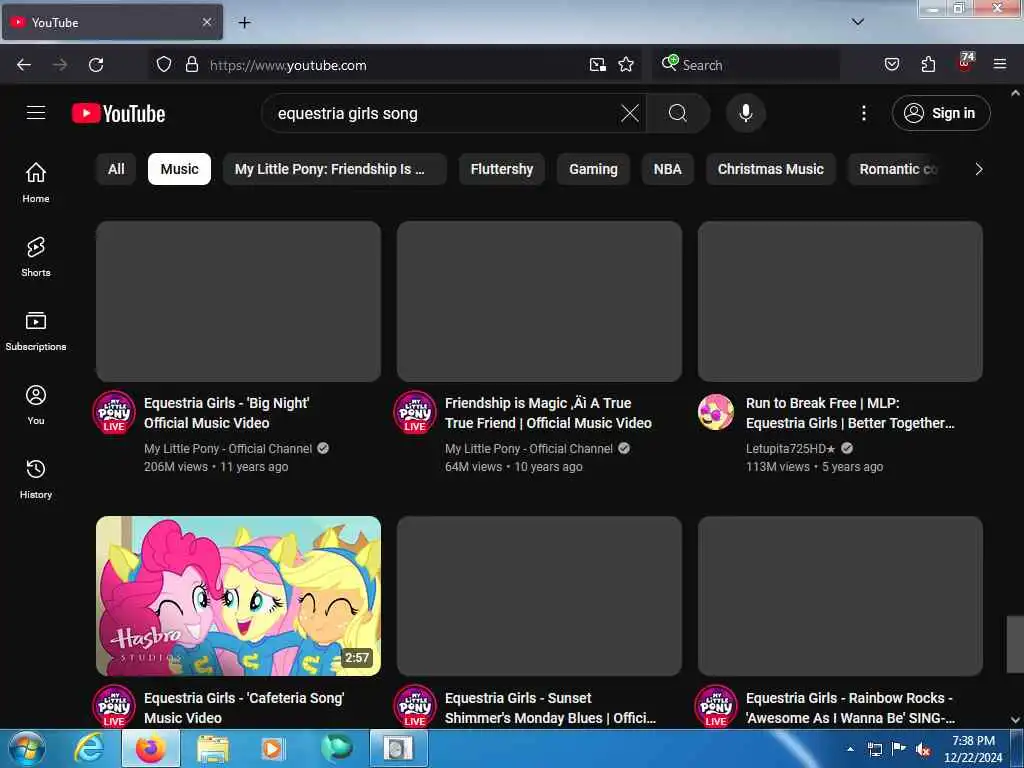The width and height of the screenshot is (1024, 768).
Task: Go back with the browser back arrow
Action: point(24,65)
